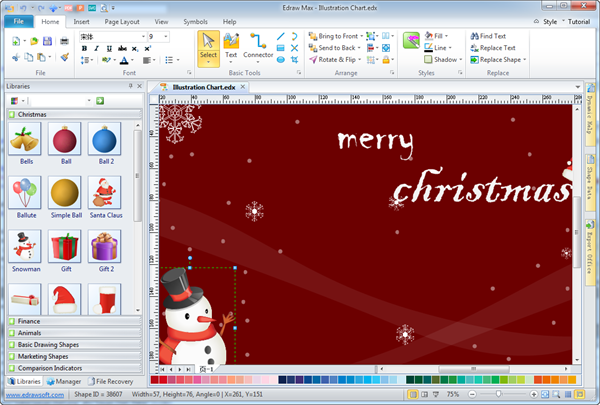Select the Text tool
This screenshot has height=405, width=600.
point(231,47)
